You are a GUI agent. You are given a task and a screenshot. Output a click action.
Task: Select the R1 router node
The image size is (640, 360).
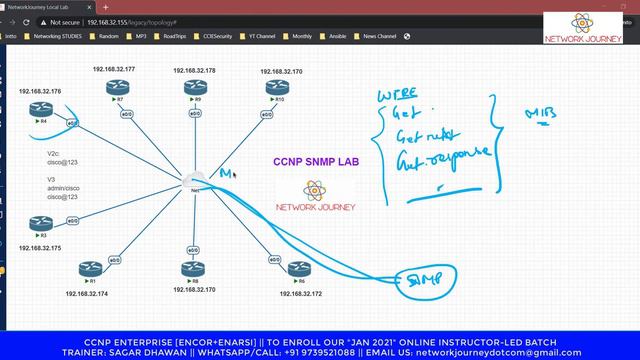pyautogui.click(x=91, y=269)
